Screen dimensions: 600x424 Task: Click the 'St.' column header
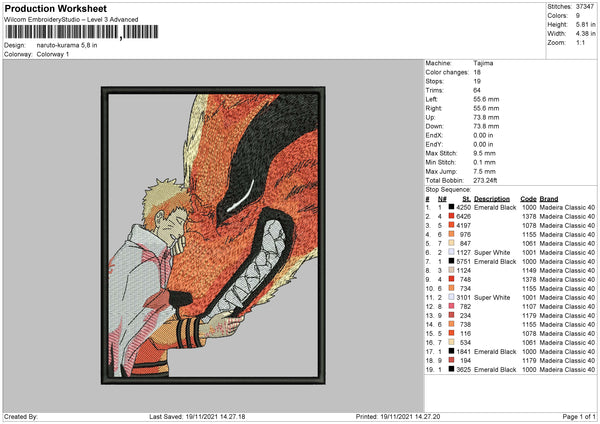[x=466, y=199]
